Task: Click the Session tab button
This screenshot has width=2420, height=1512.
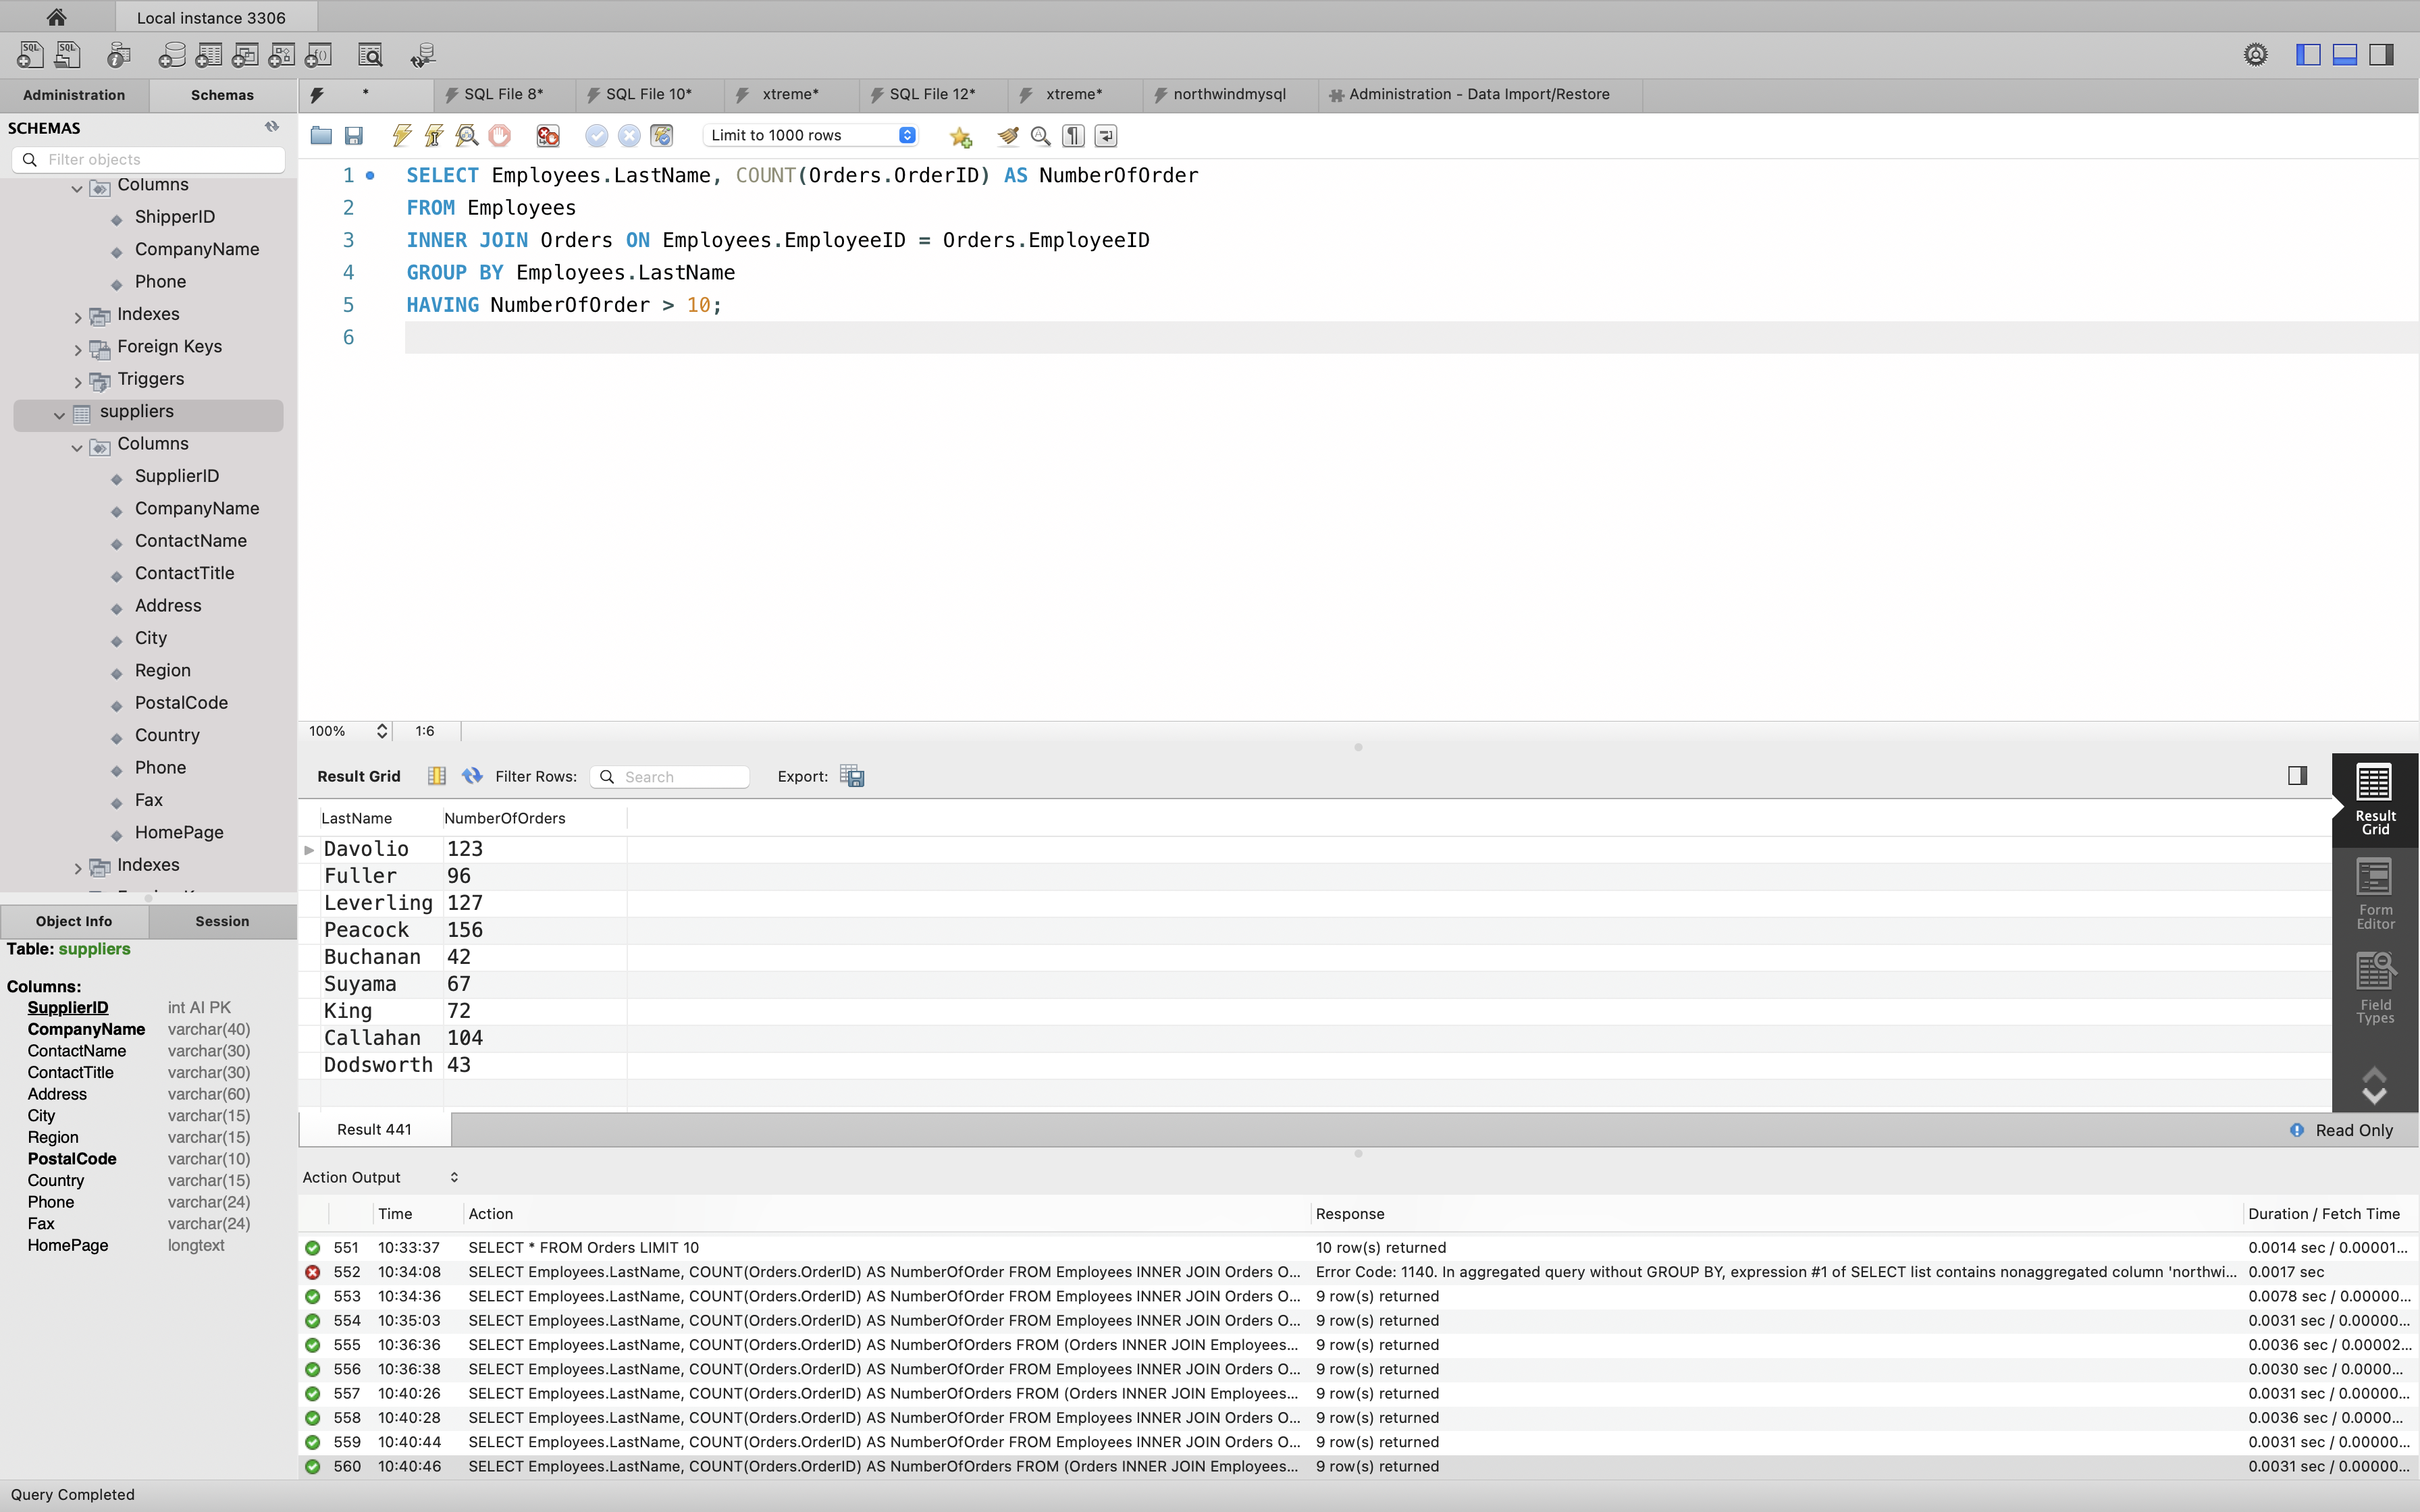Action: (222, 921)
